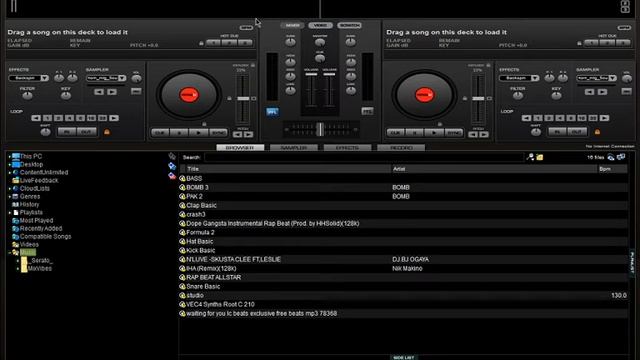640x360 pixels.
Task: Click the Master volume knob in mixer
Action: click(320, 42)
